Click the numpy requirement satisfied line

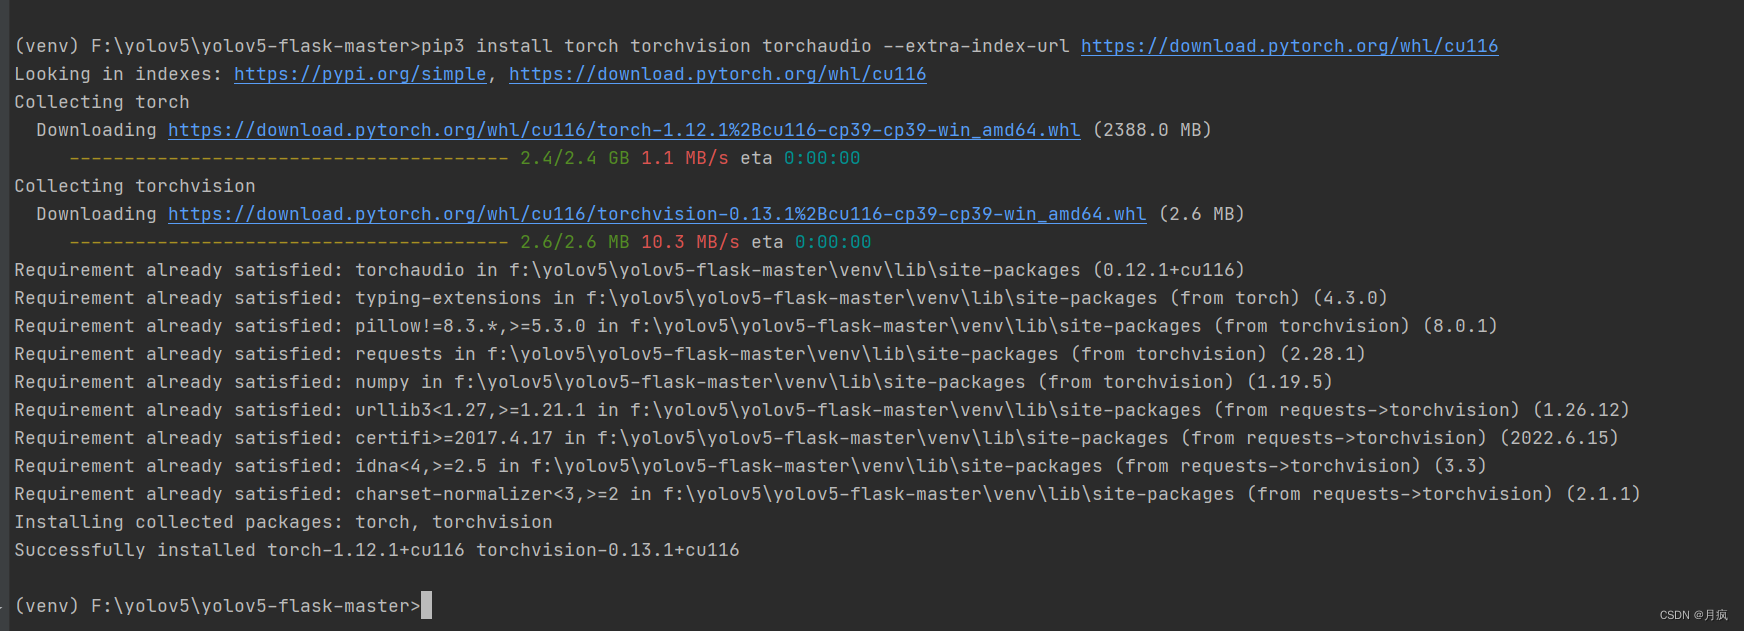click(673, 382)
